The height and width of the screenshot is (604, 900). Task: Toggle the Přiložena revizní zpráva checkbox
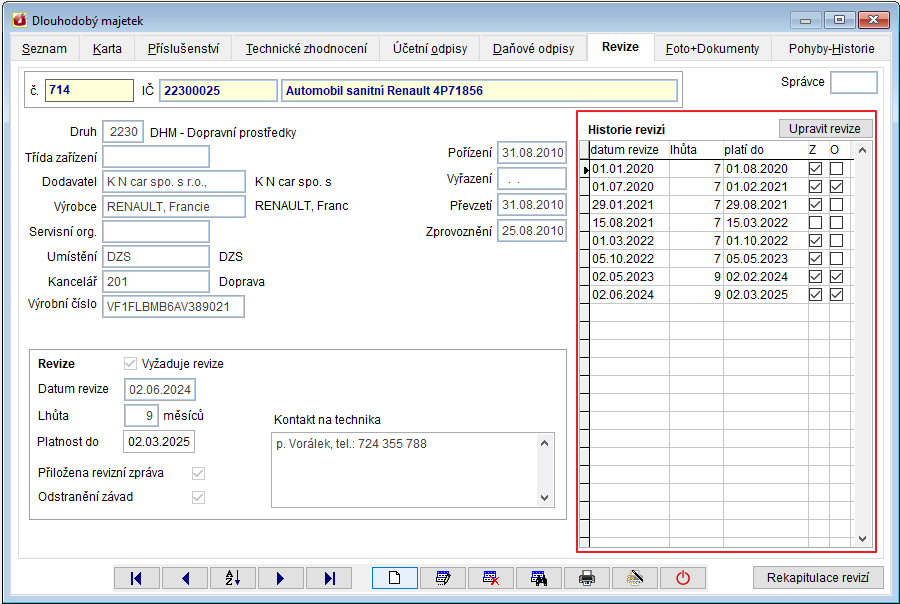pyautogui.click(x=199, y=473)
